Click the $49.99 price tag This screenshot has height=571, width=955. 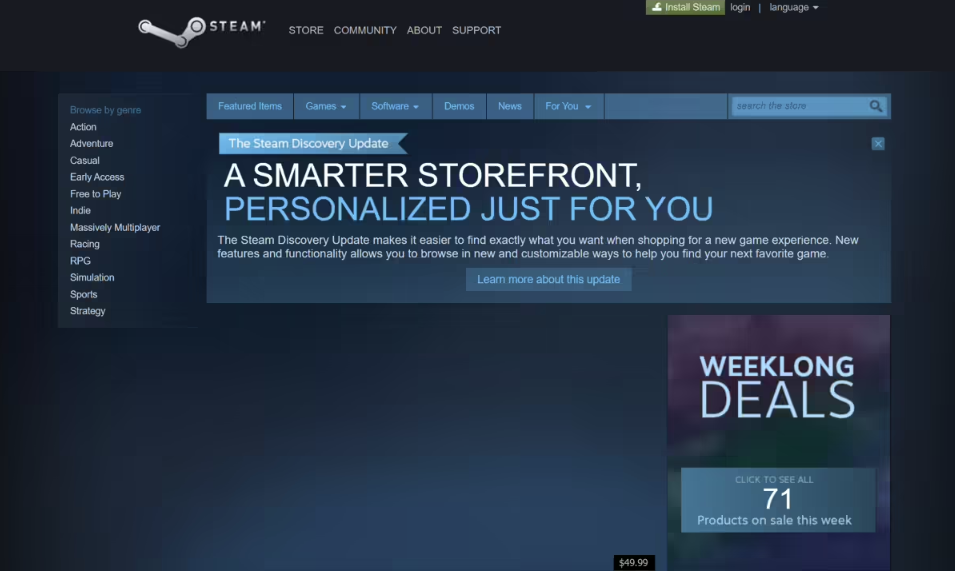click(633, 562)
